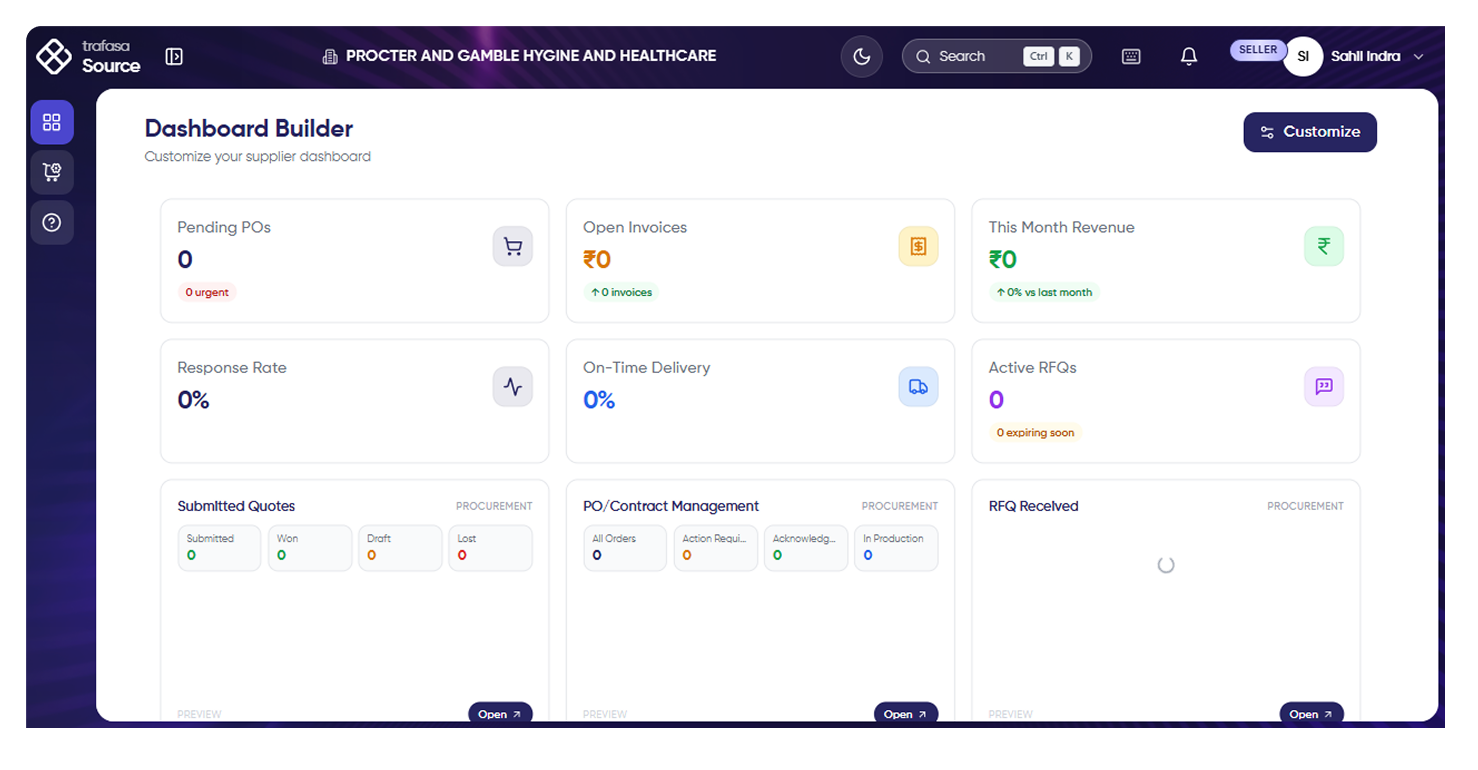The image size is (1478, 770).
Task: Select the Action Required orders filter
Action: (716, 548)
